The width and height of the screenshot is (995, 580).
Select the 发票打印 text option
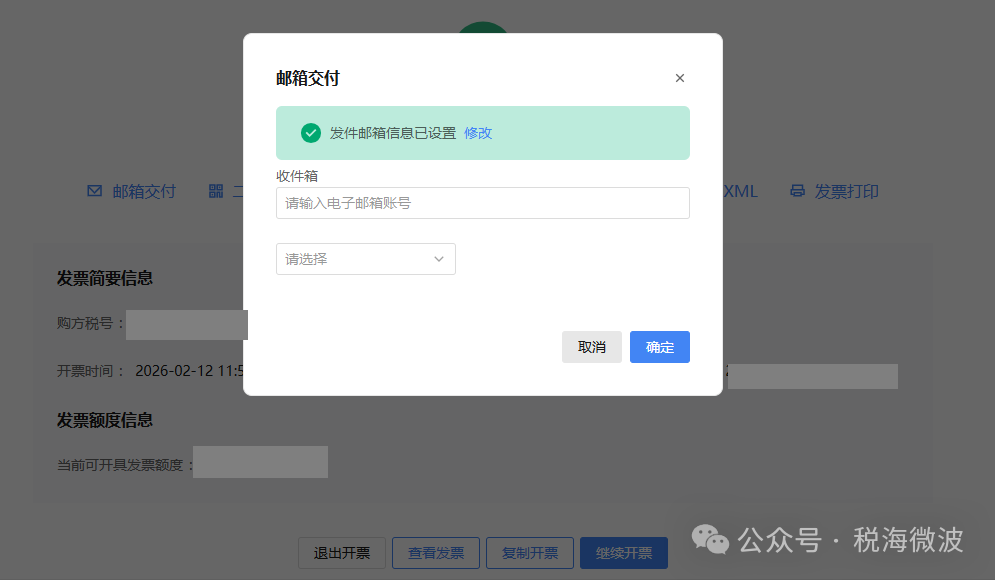(x=846, y=191)
